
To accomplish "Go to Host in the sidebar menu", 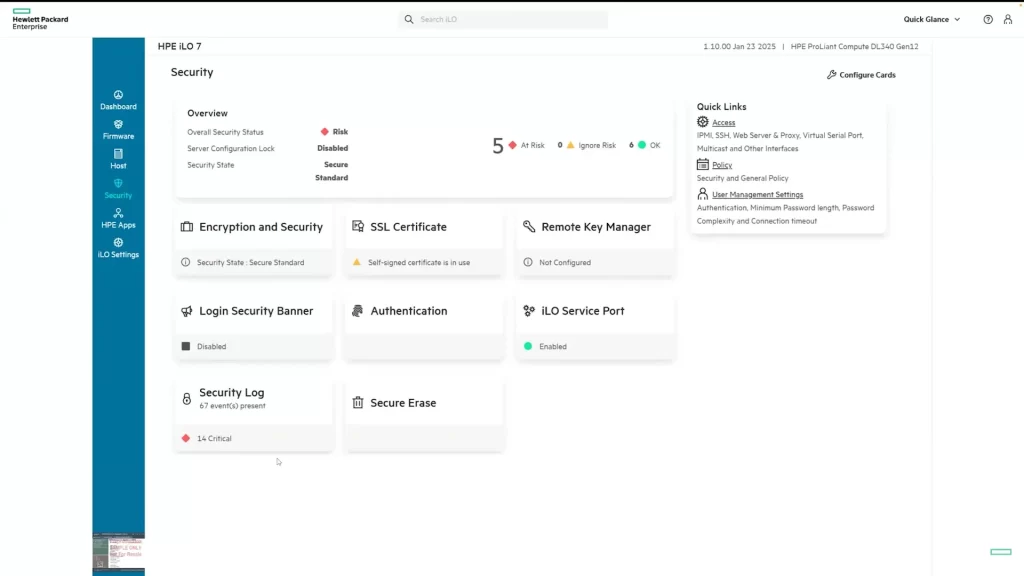I will point(118,160).
